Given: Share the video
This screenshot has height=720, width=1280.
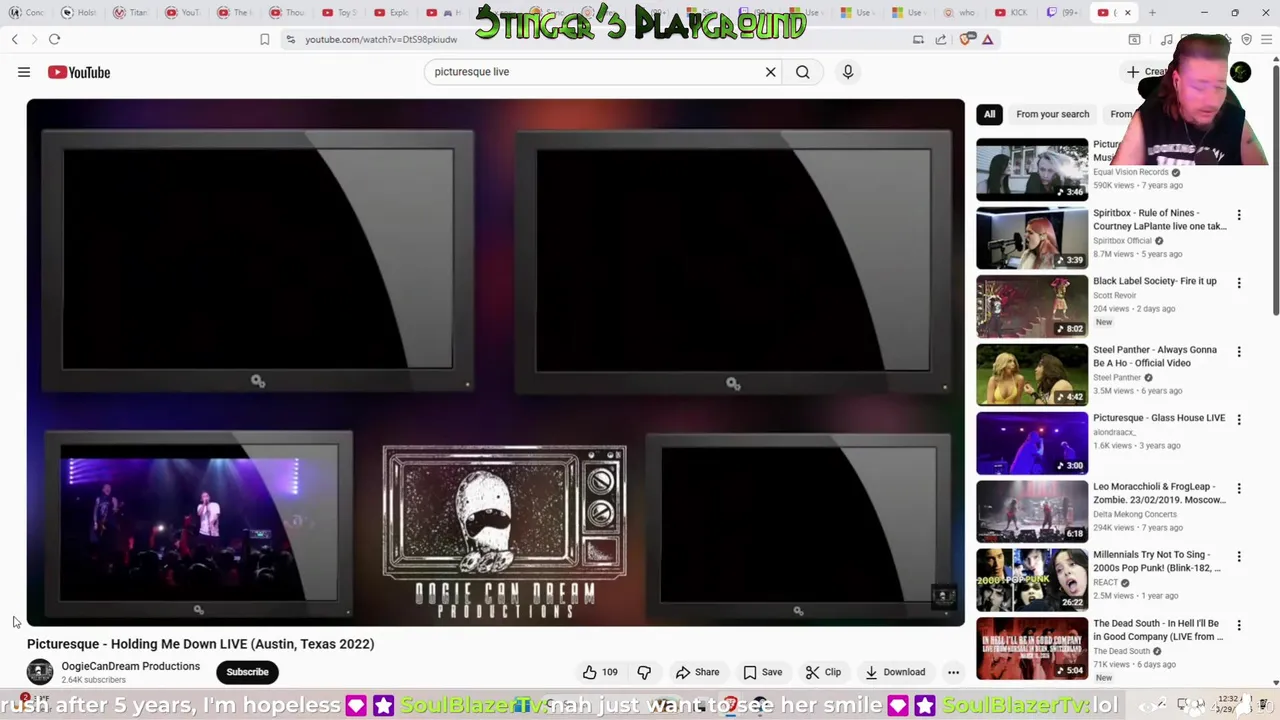Looking at the screenshot, I should (x=697, y=672).
